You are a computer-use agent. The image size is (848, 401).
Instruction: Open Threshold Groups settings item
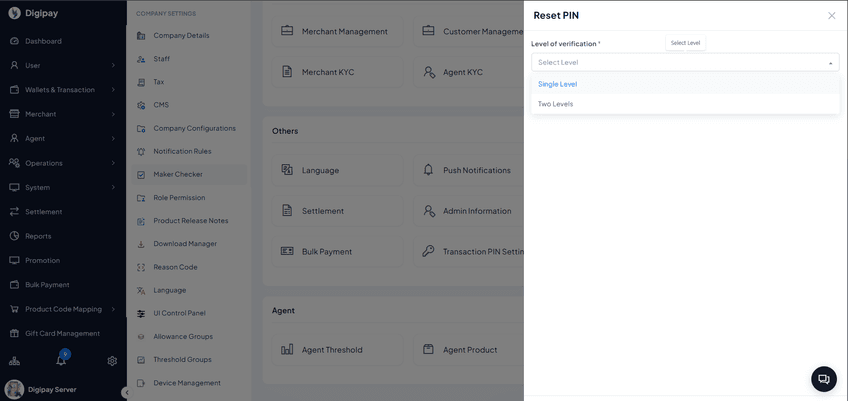189,360
